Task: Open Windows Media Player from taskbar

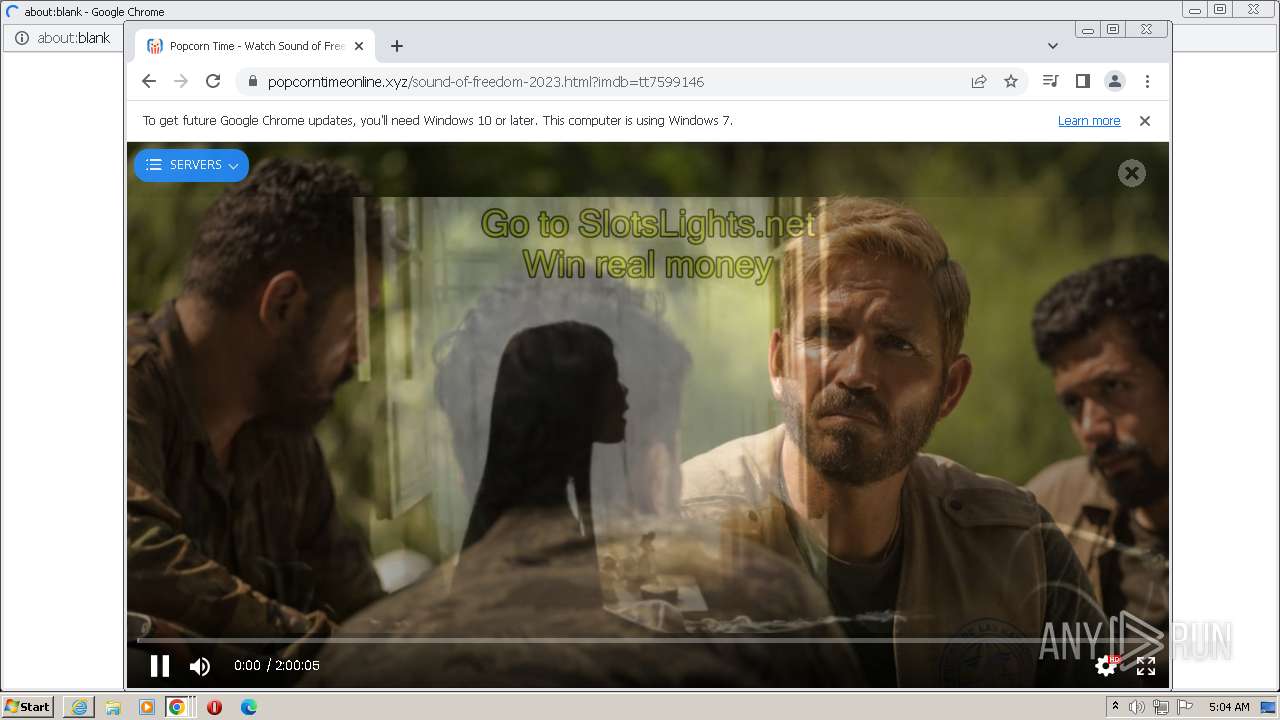Action: click(x=147, y=707)
